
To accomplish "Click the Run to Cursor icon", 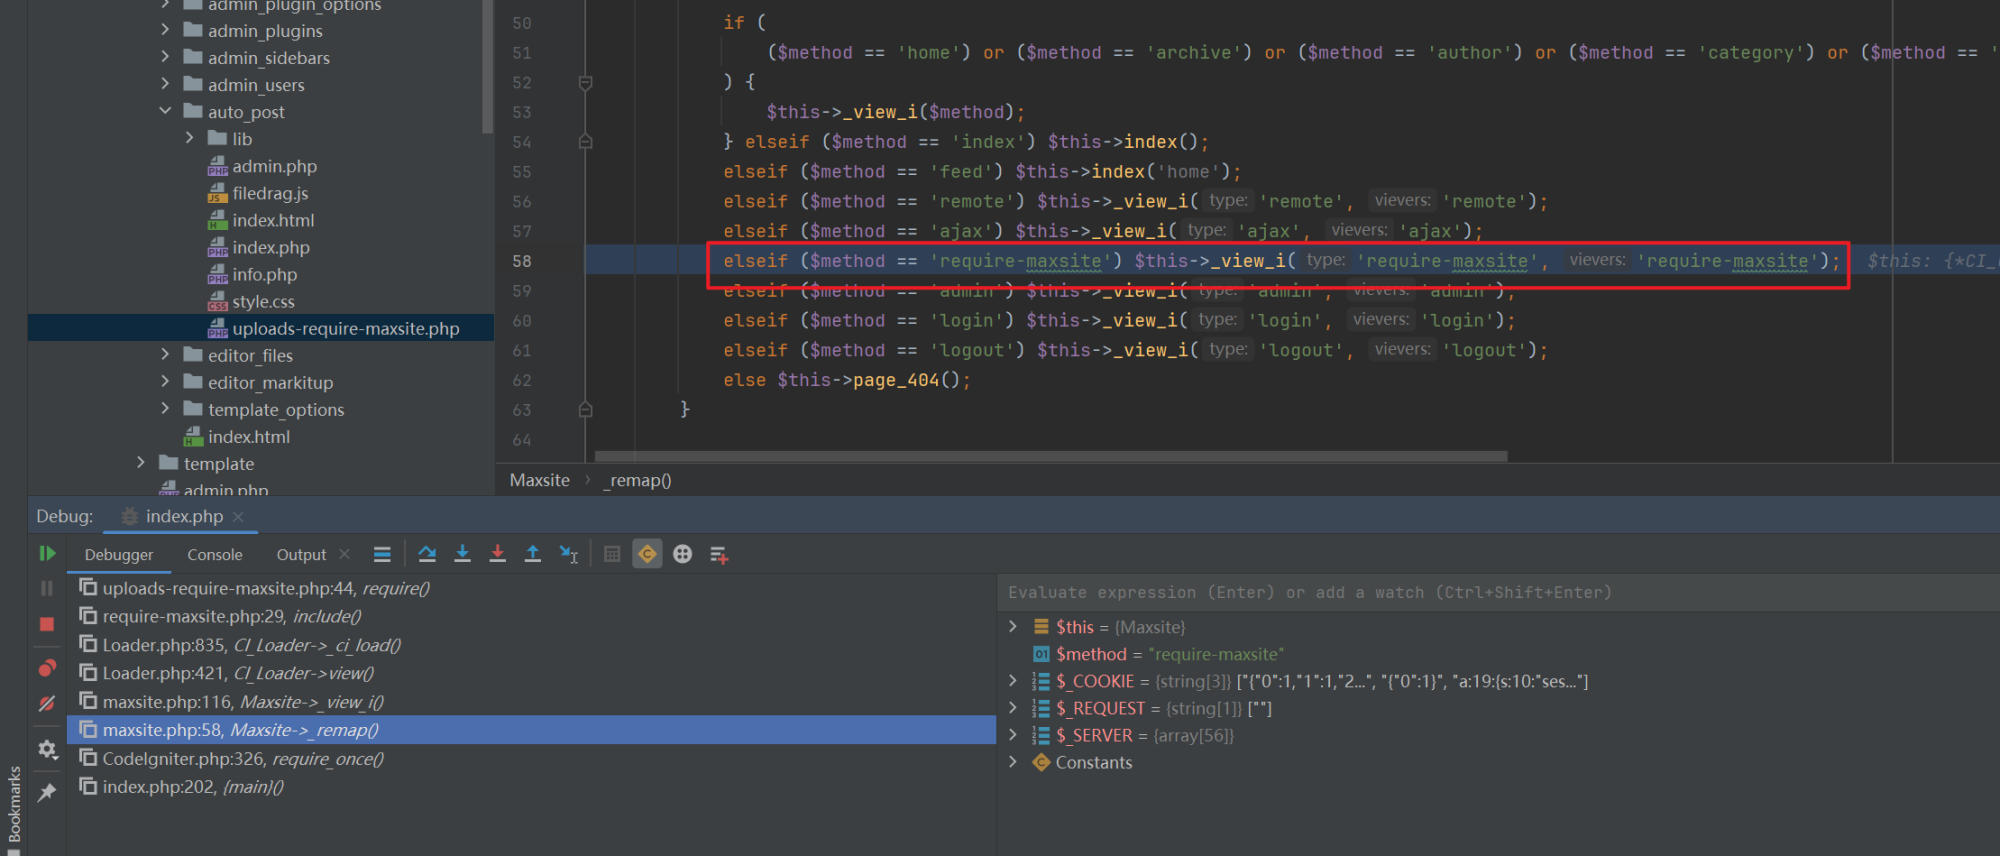I will (568, 554).
